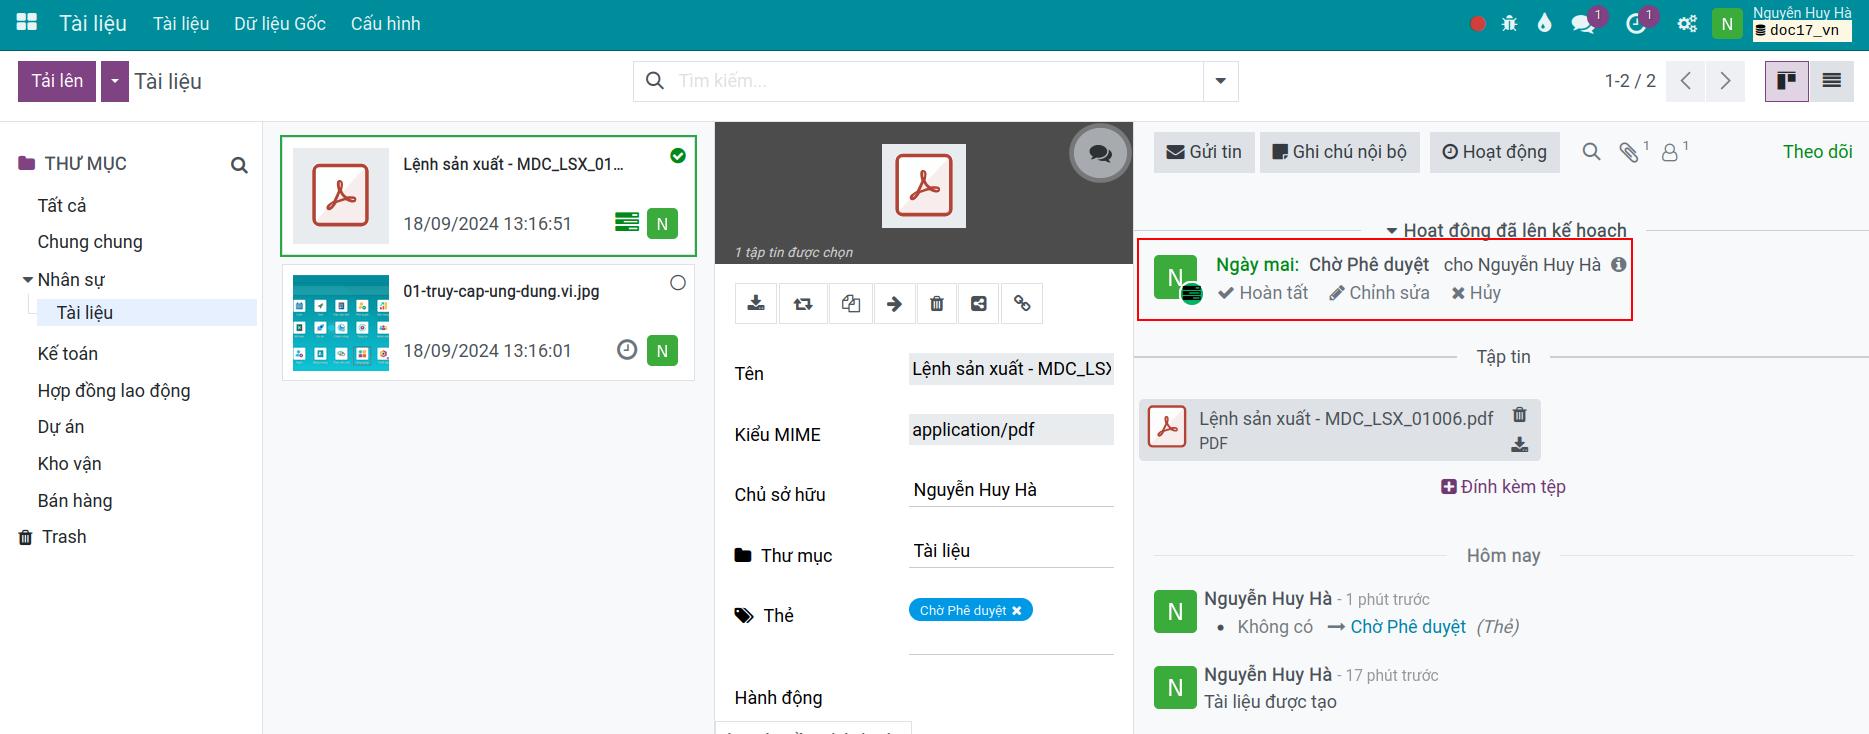Open the Dữ liệu Gốc menu
The height and width of the screenshot is (734, 1869).
[280, 24]
